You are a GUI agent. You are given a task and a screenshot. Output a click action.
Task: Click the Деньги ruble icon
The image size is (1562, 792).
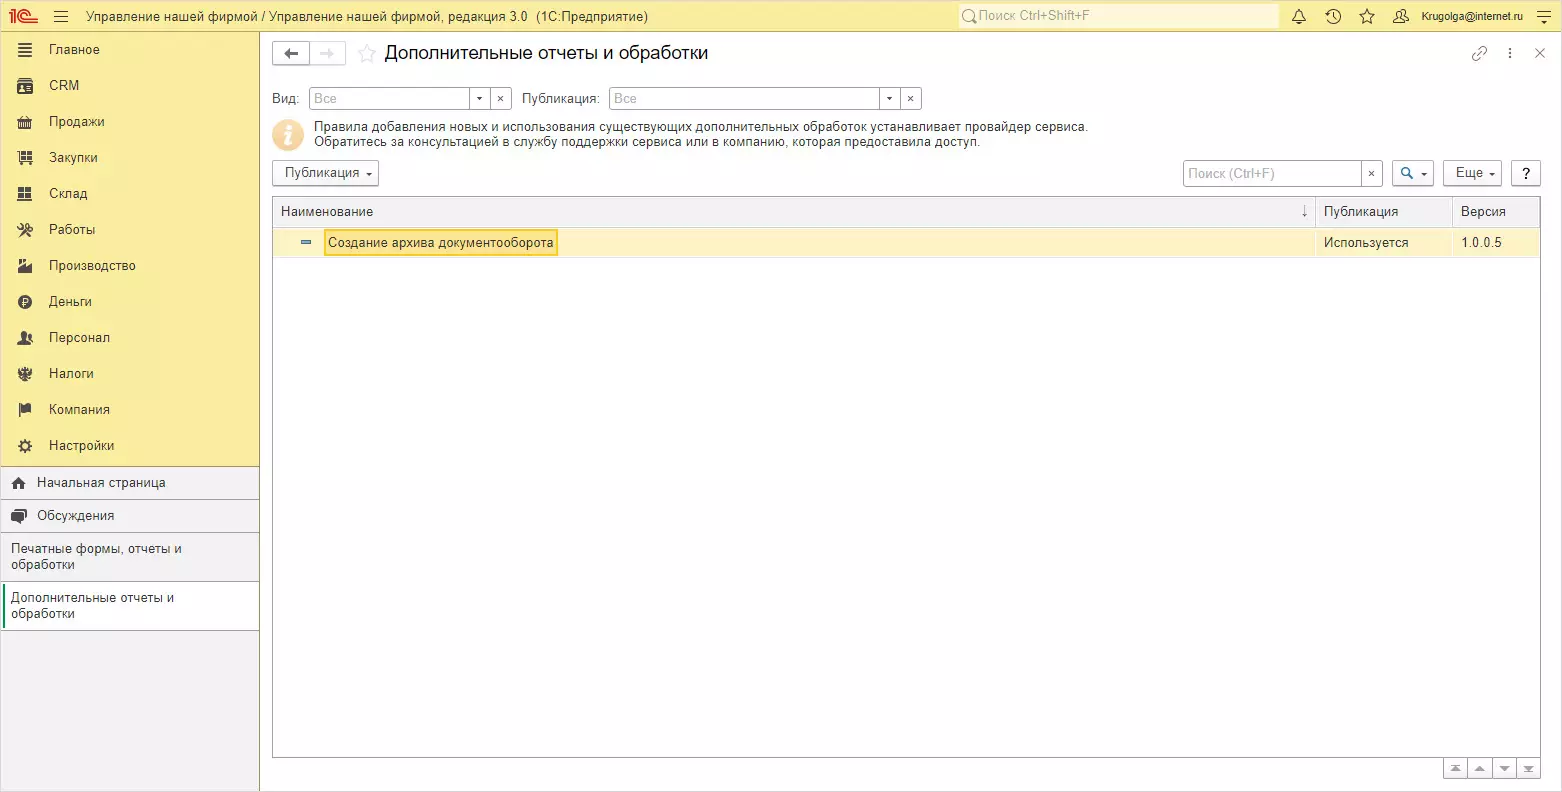tap(25, 302)
